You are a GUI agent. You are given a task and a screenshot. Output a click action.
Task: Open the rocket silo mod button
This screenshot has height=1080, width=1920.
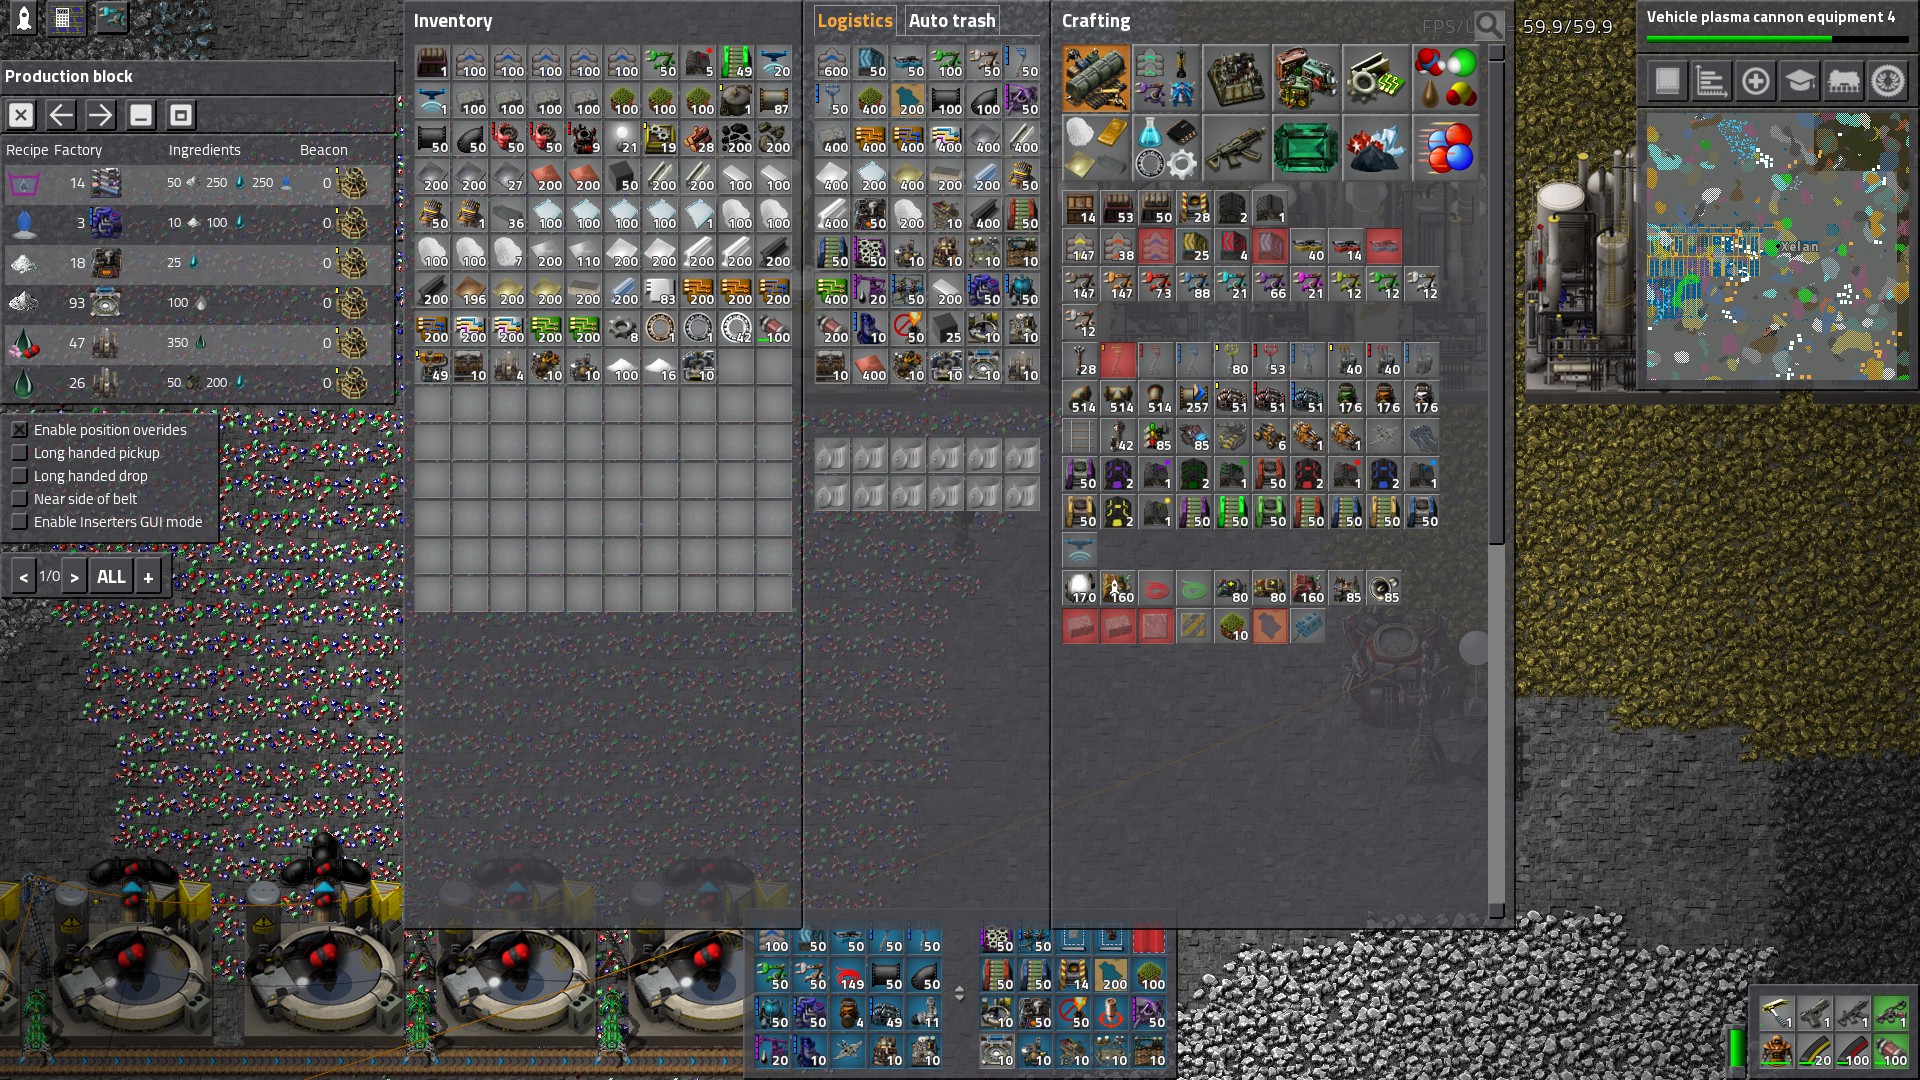click(x=23, y=18)
